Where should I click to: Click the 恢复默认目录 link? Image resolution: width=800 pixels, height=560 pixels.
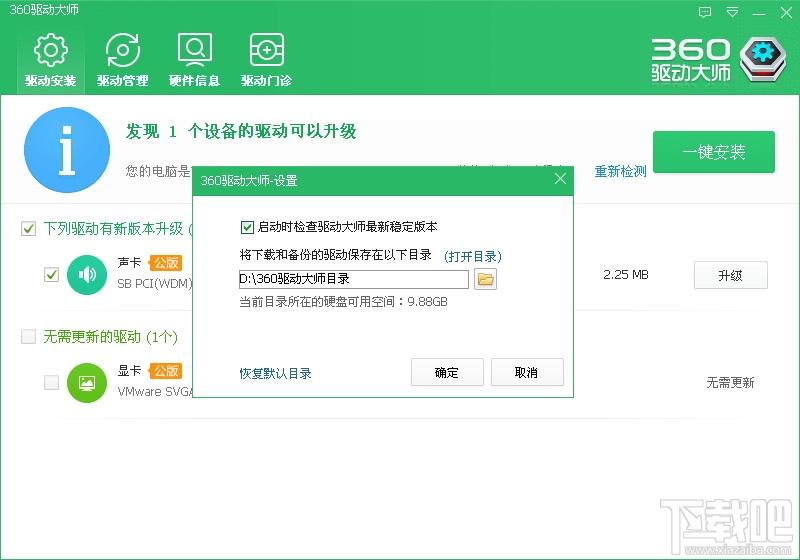tap(275, 373)
